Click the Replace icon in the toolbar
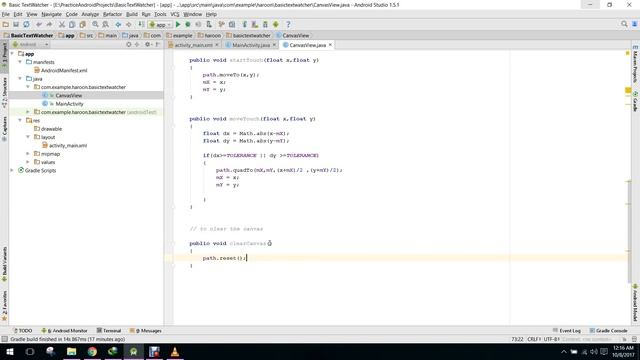 105,24
